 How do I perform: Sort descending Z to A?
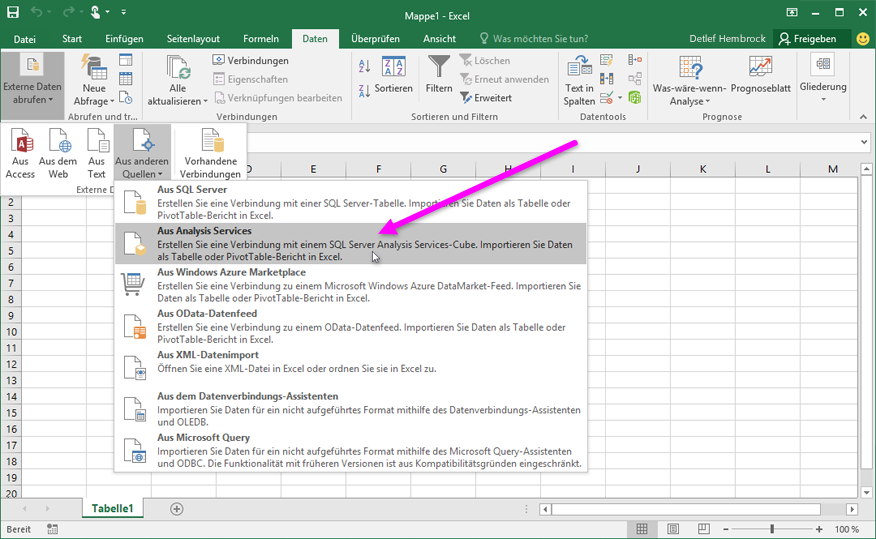pyautogui.click(x=364, y=91)
